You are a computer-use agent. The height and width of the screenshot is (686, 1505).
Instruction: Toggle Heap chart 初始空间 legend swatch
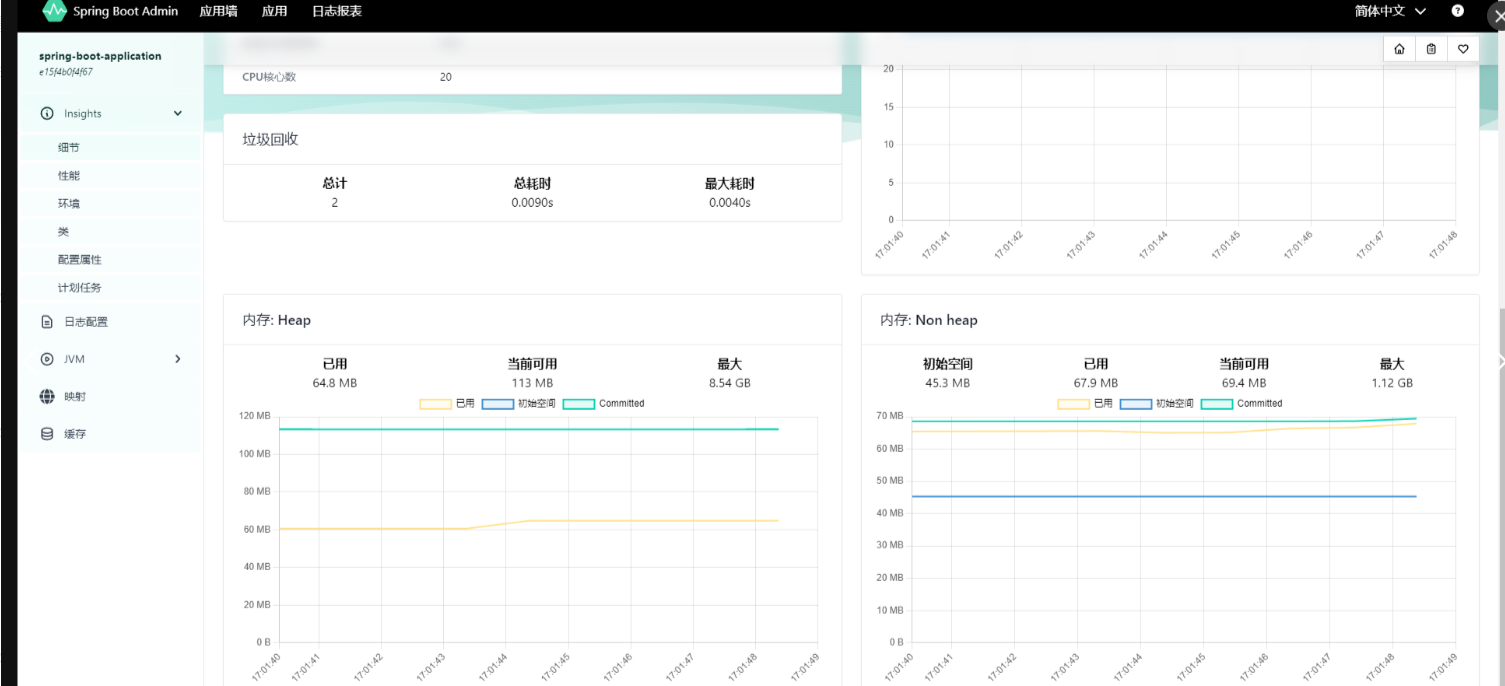click(497, 404)
